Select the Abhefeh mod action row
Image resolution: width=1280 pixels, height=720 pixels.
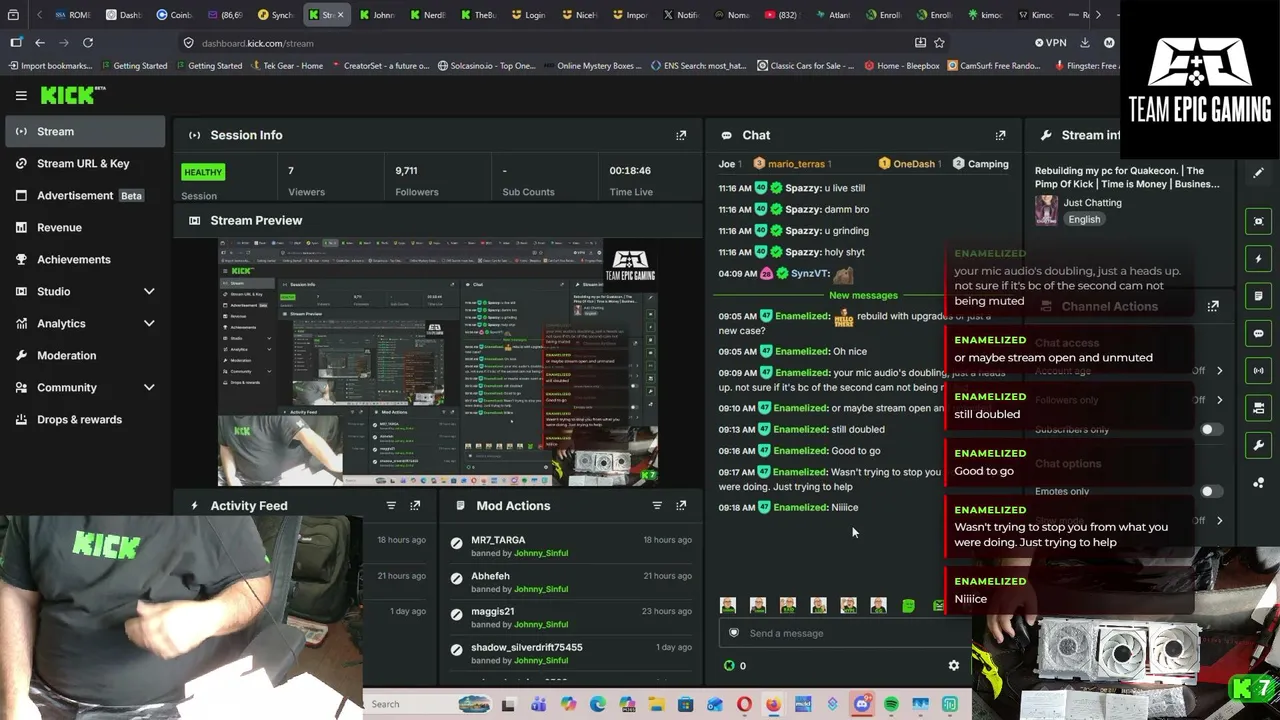tap(571, 582)
